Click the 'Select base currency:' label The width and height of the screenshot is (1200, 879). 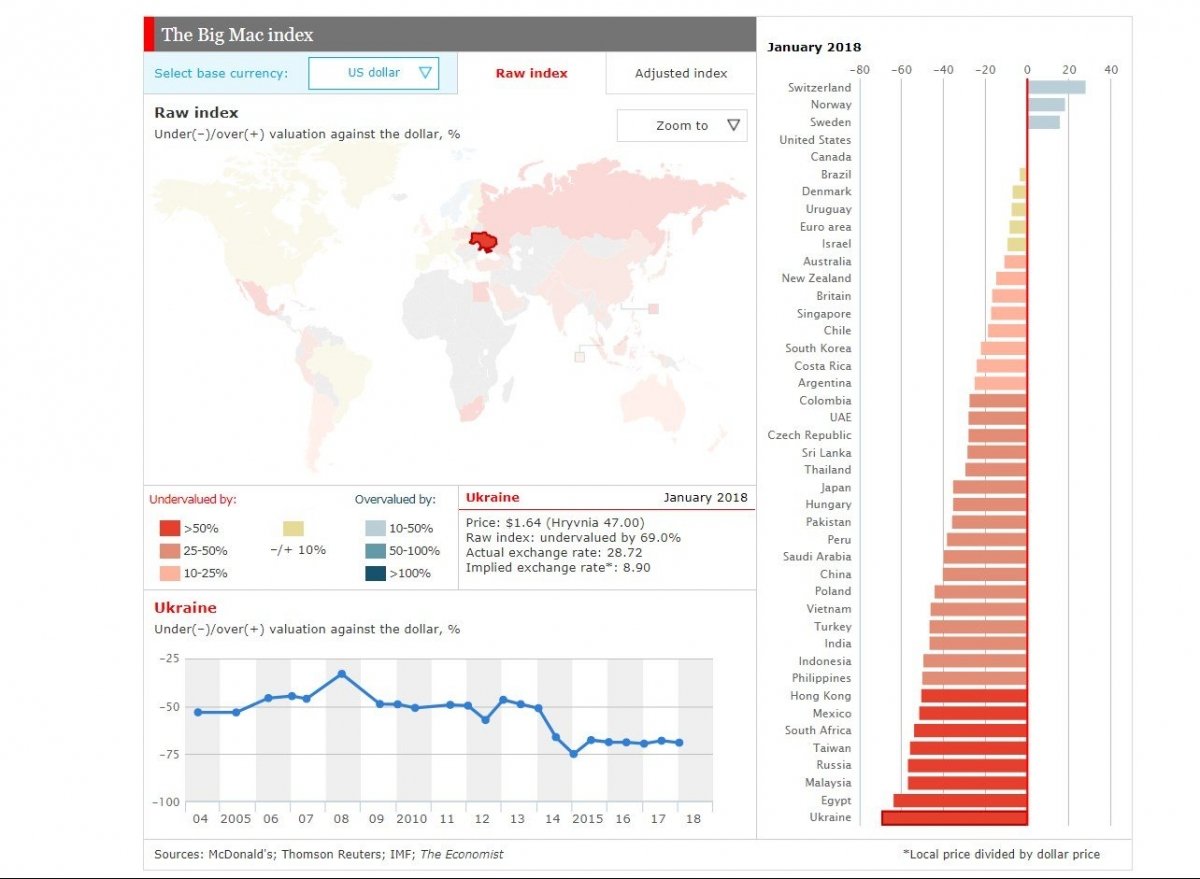221,73
